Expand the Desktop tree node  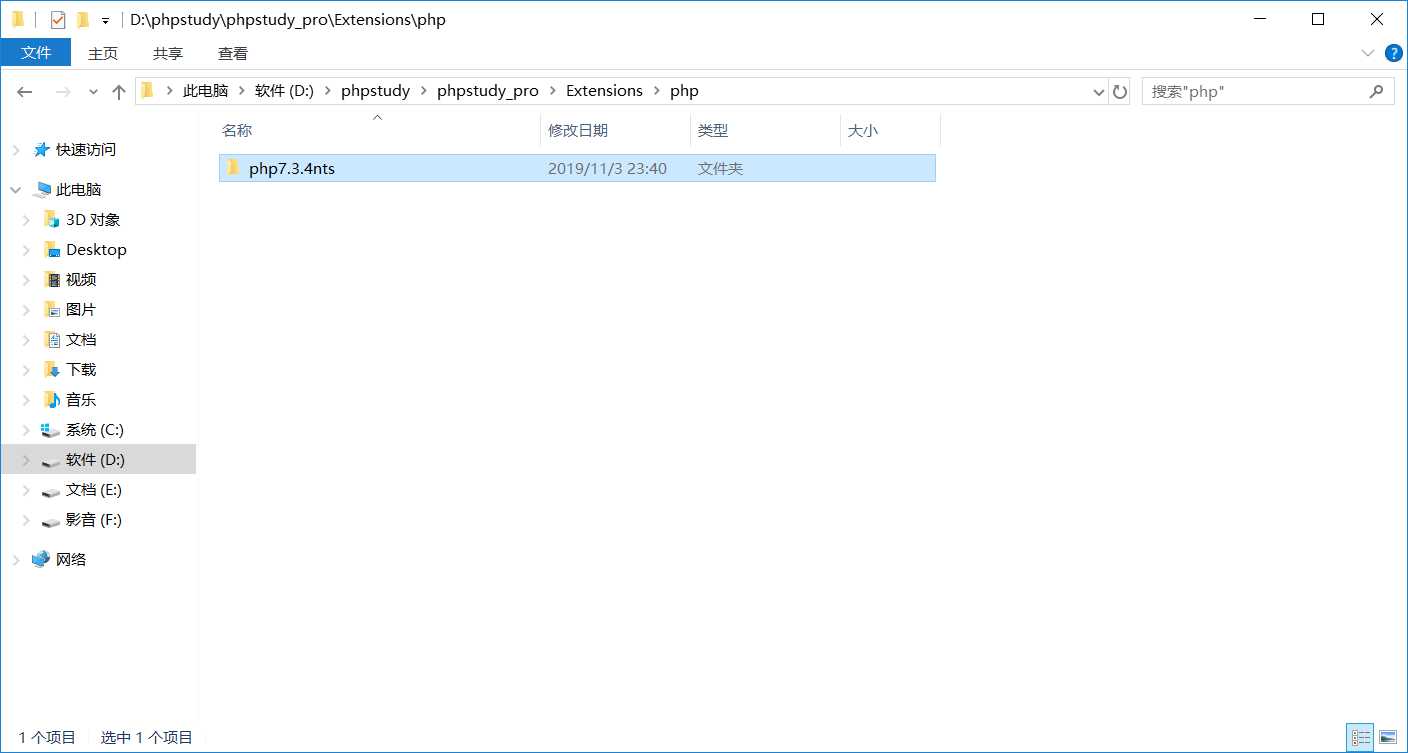[x=27, y=250]
